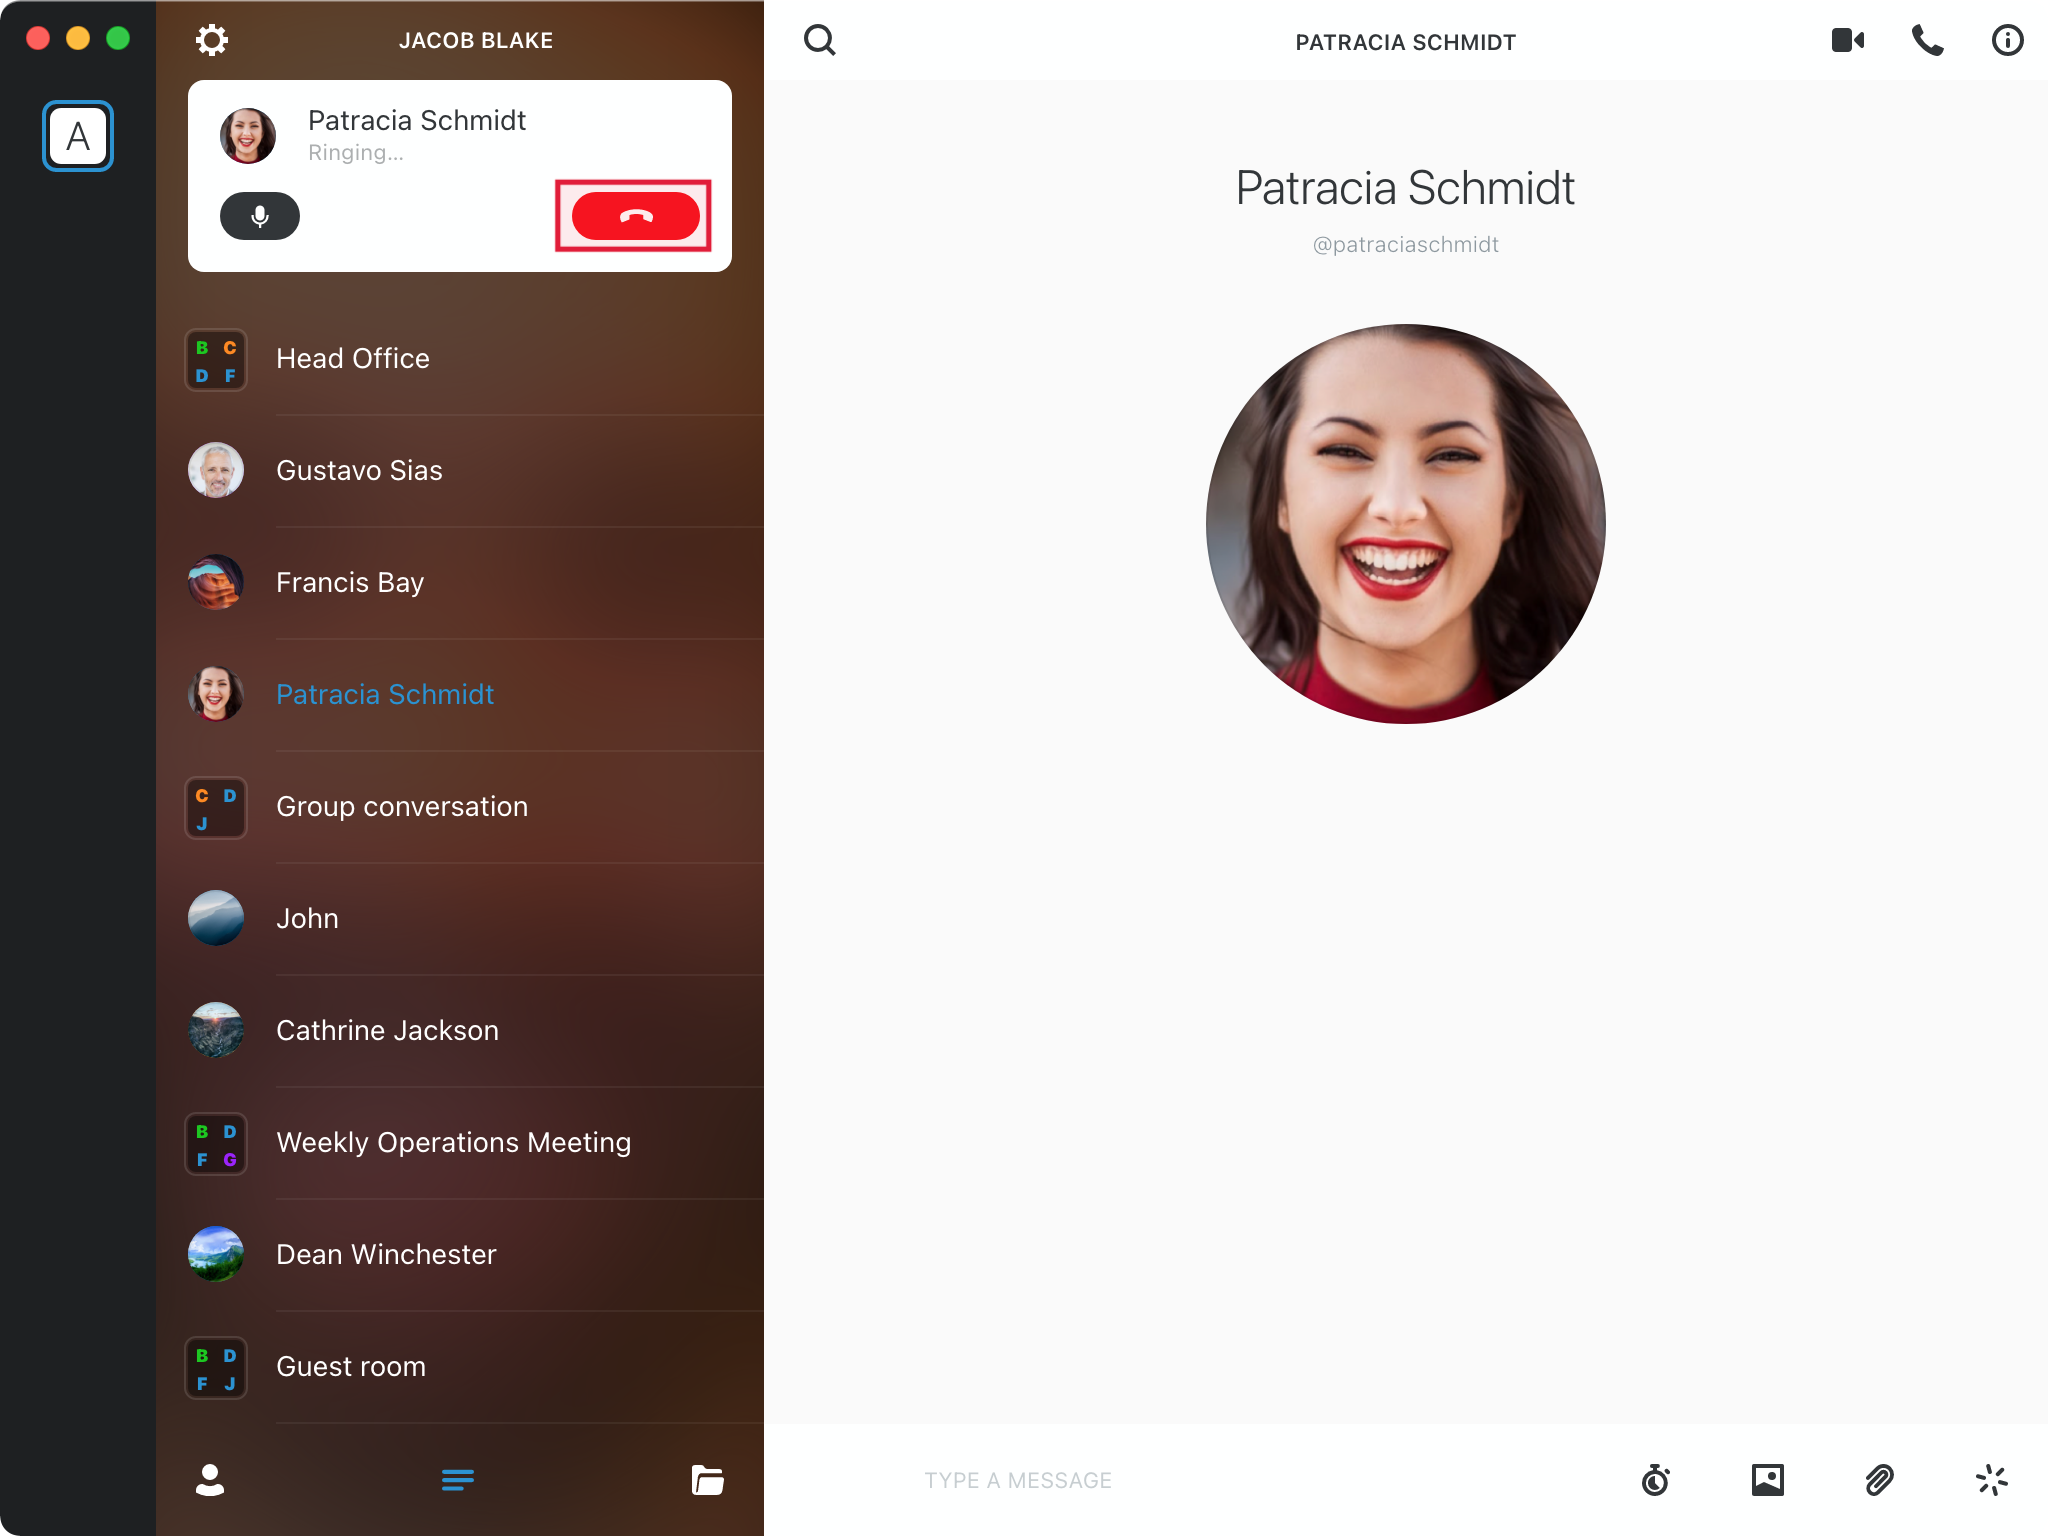Click Ringing... status text
2048x1536 pixels.
[356, 153]
